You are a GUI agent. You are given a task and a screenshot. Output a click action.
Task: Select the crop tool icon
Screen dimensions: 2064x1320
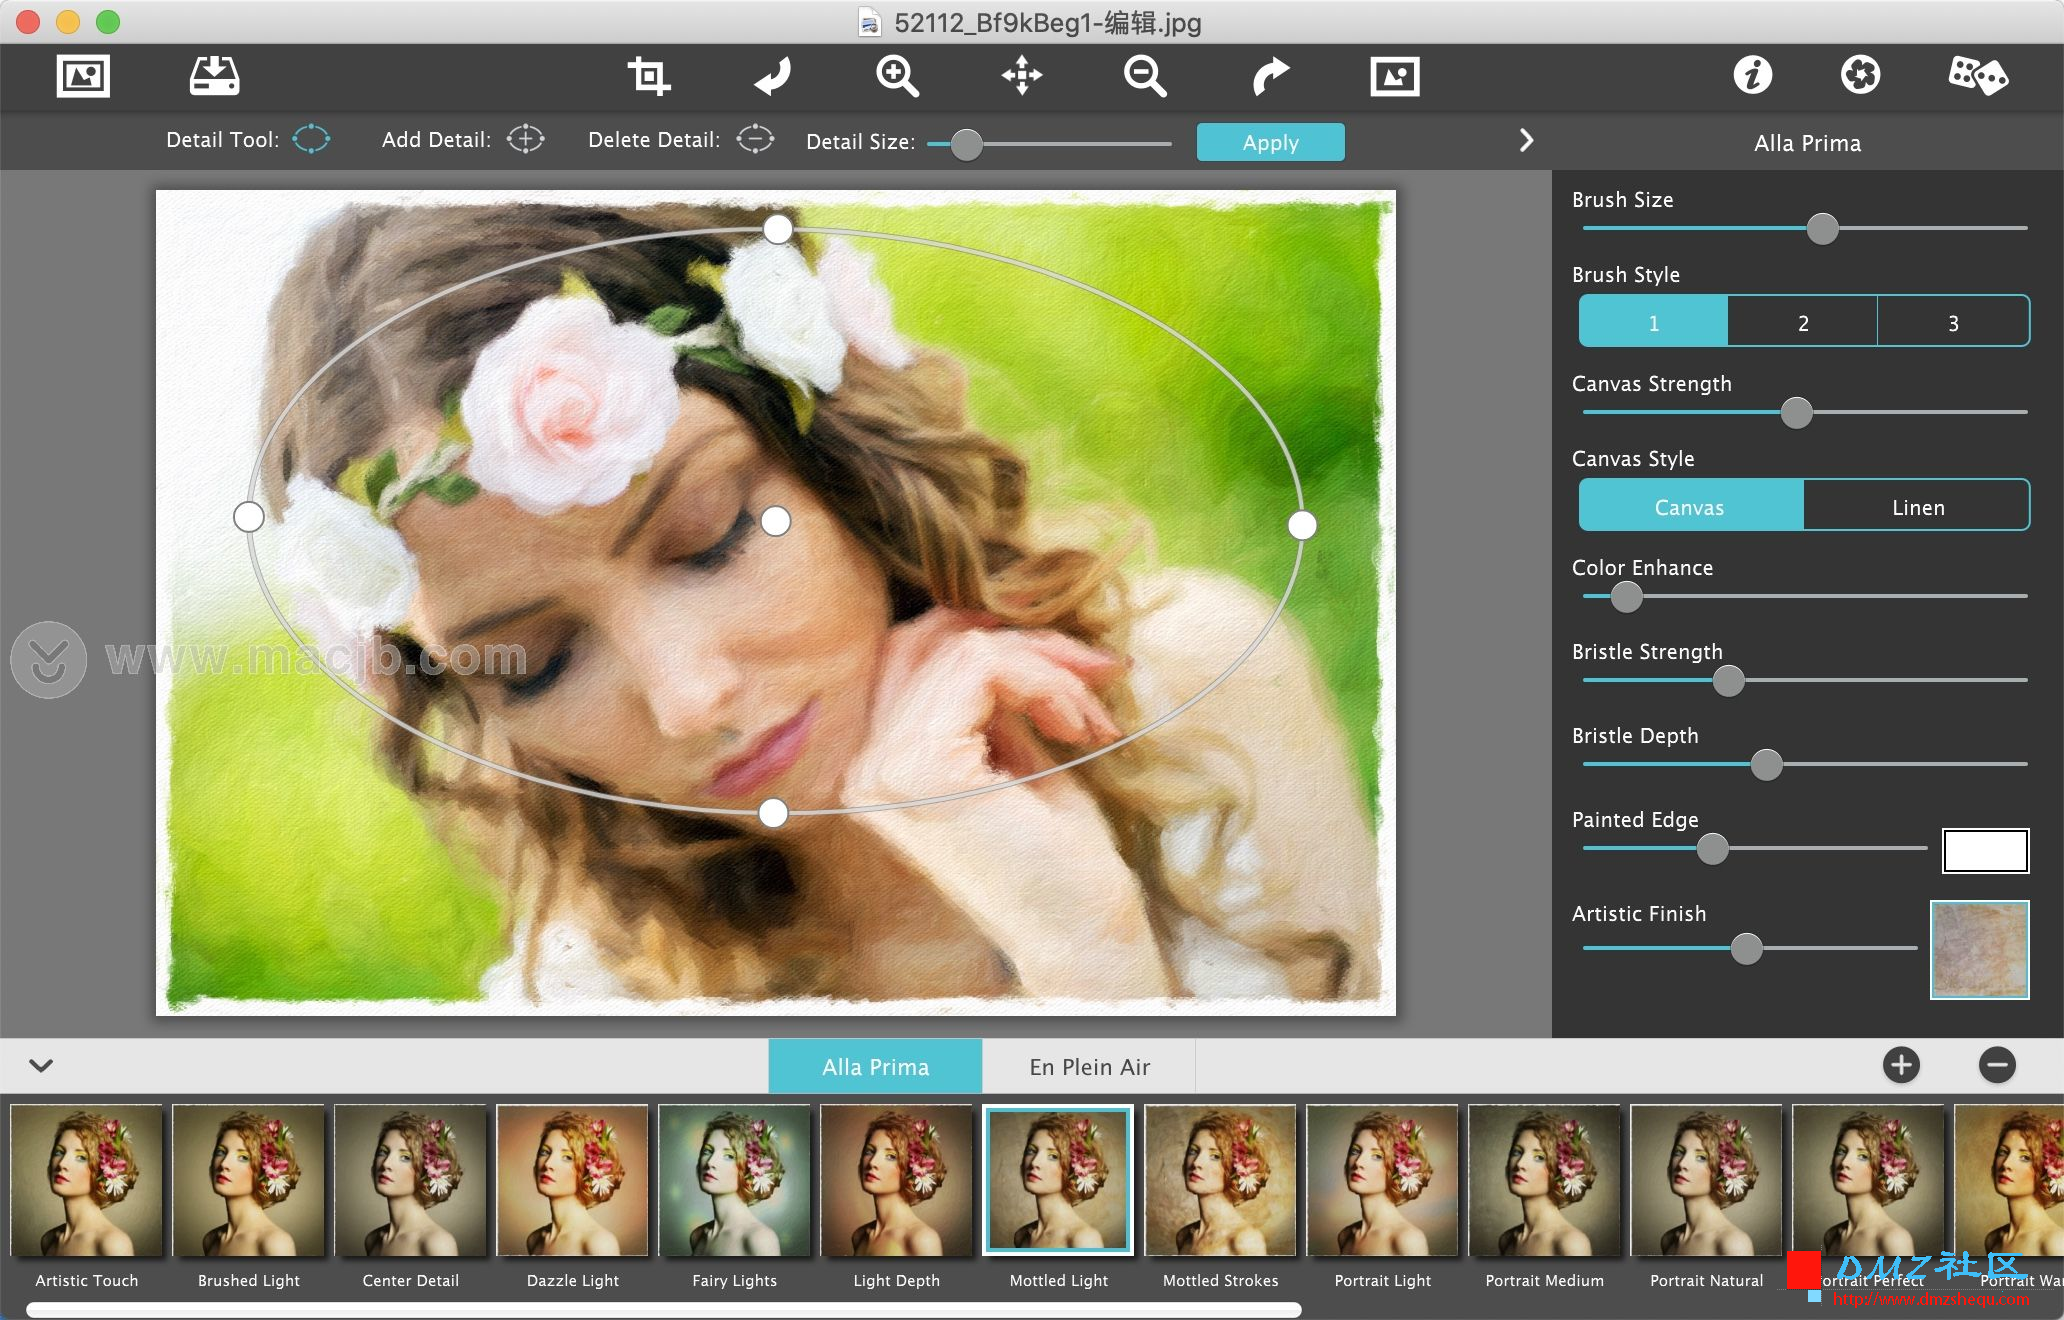[648, 76]
